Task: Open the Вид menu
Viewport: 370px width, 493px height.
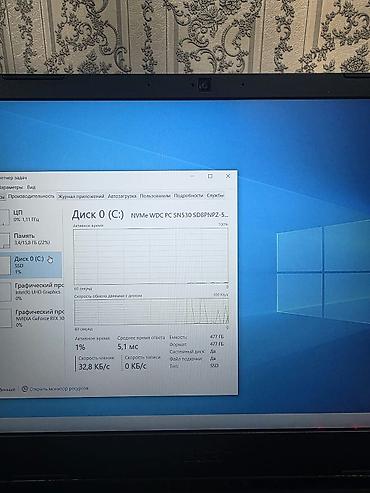Action: (x=31, y=187)
